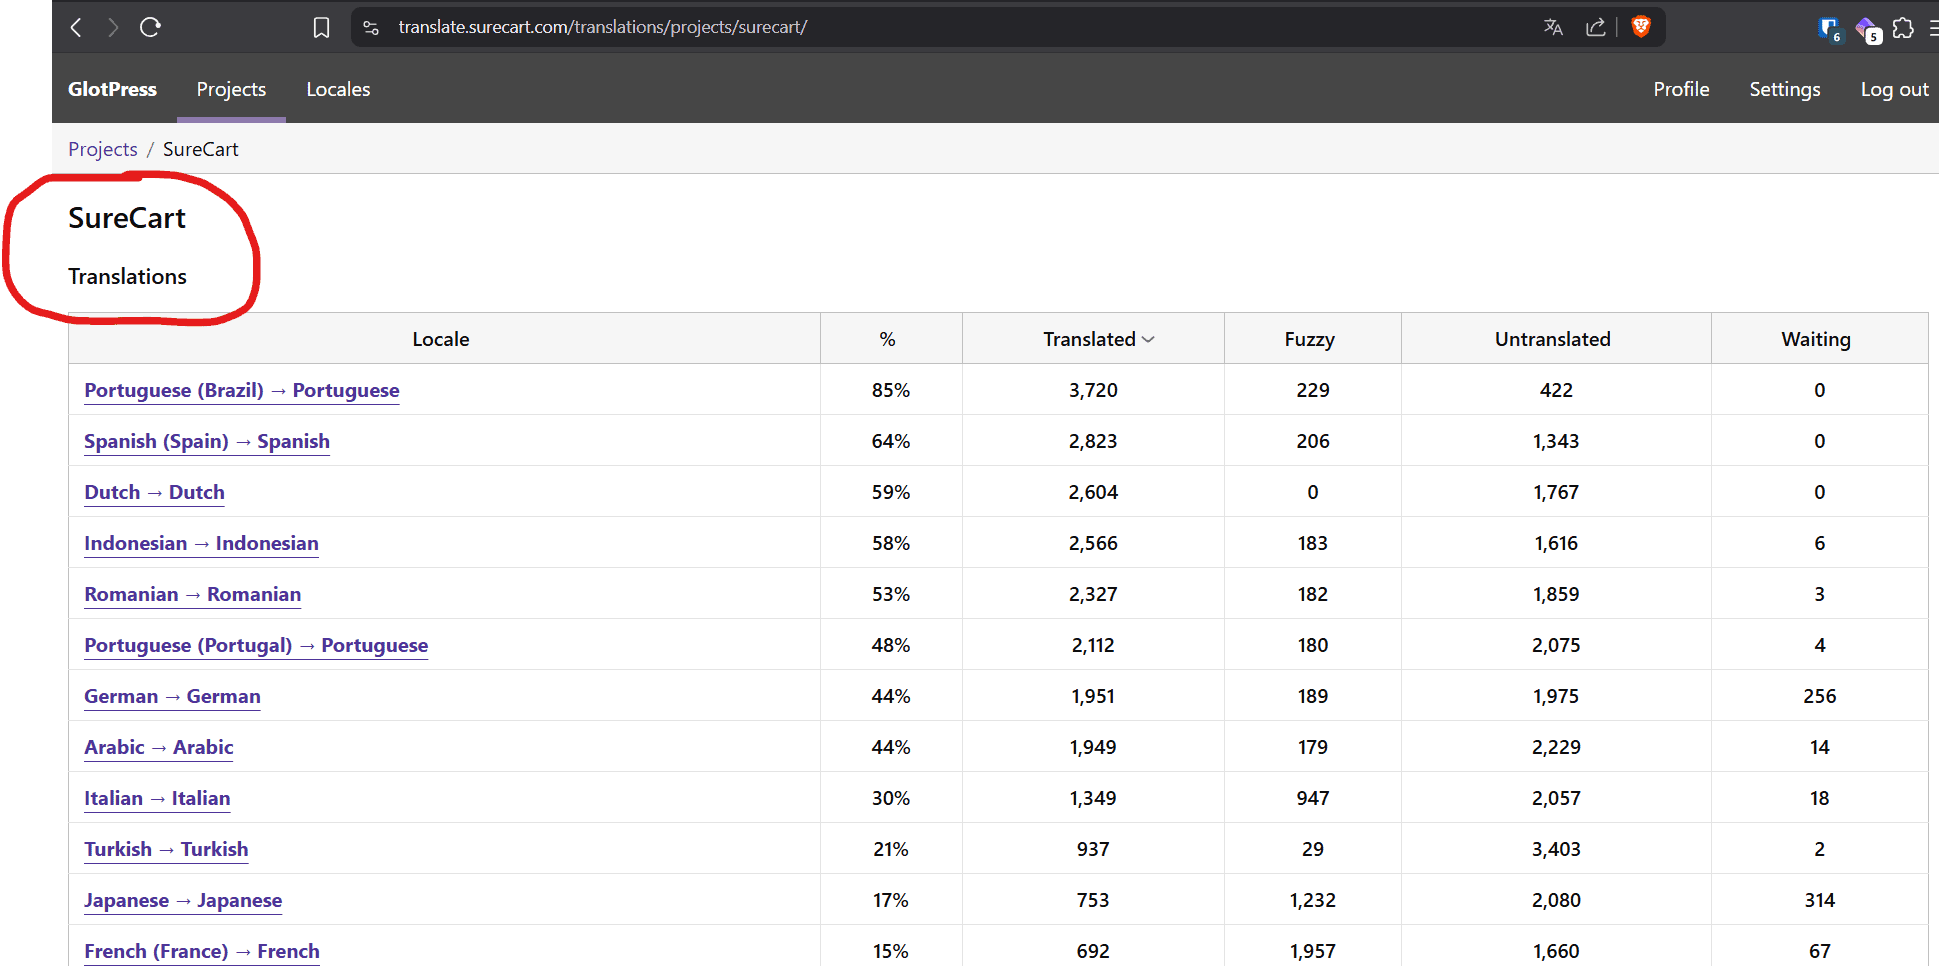Viewport: 1939px width, 966px height.
Task: Click the extensions puzzle piece icon
Action: point(1903,28)
